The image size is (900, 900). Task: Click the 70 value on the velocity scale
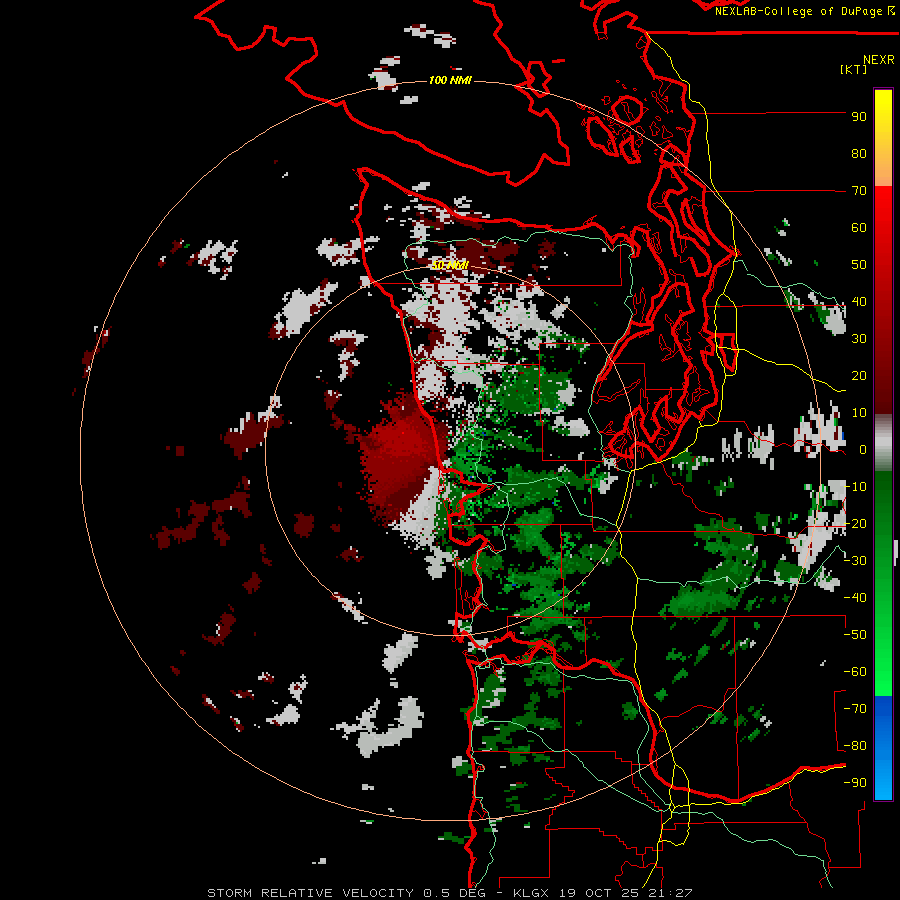(x=859, y=191)
